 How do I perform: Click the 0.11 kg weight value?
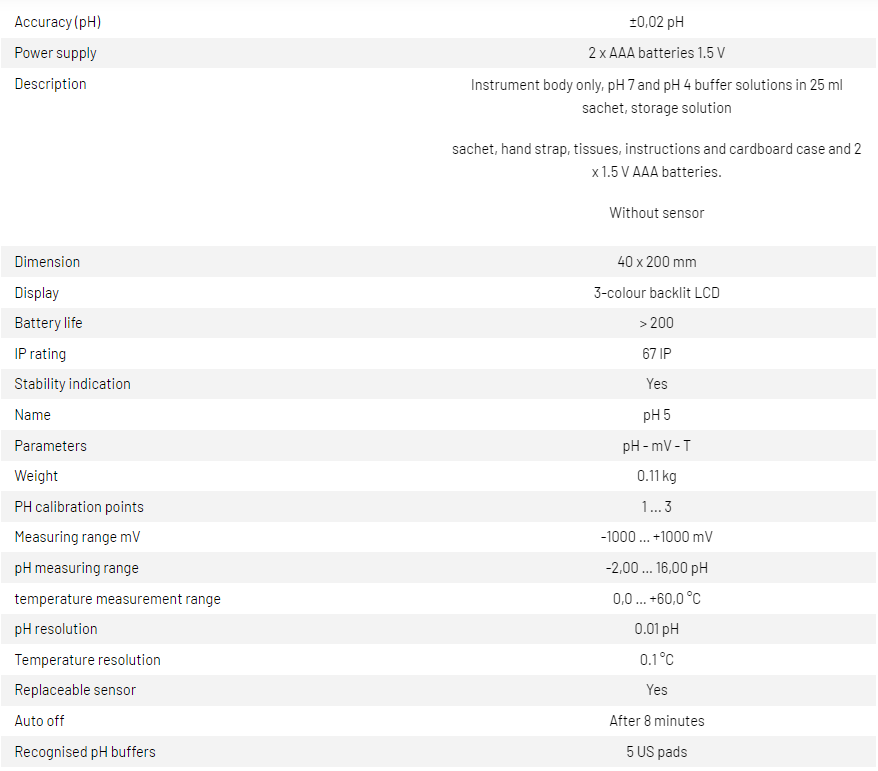pyautogui.click(x=656, y=476)
